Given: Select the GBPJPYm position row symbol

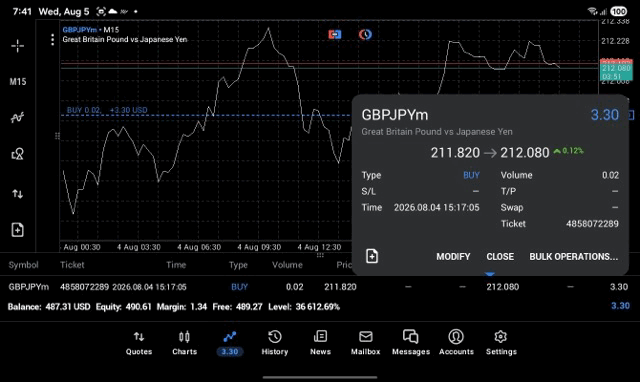Looking at the screenshot, I should [29, 287].
